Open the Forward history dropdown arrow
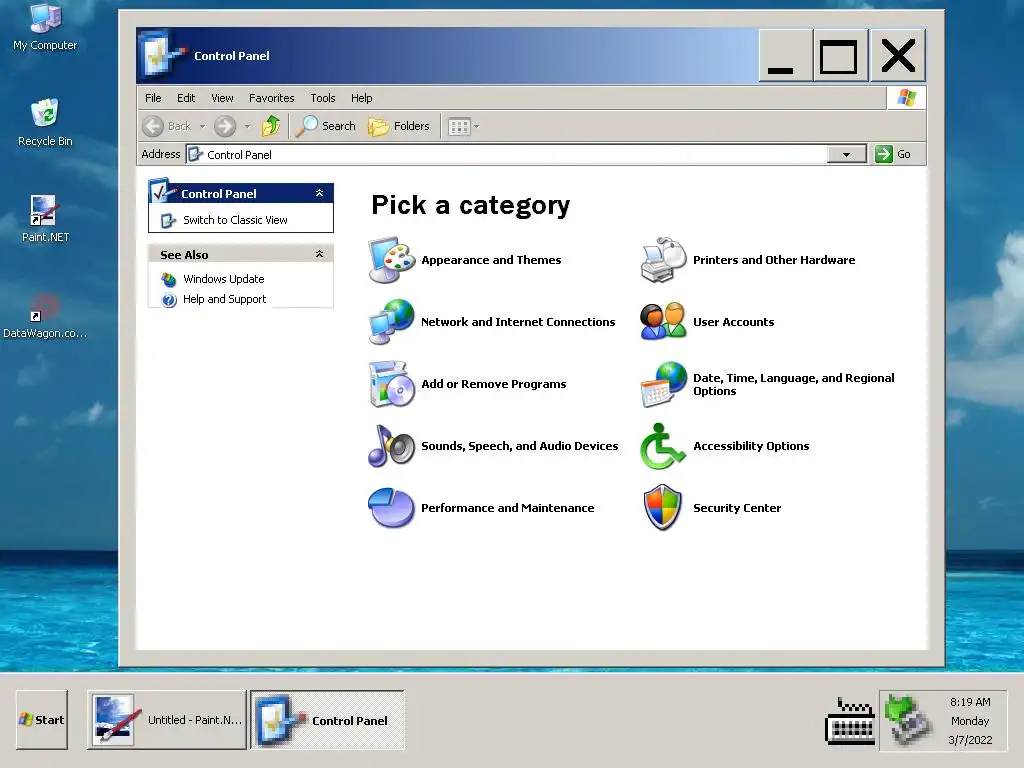The height and width of the screenshot is (768, 1024). [x=248, y=126]
